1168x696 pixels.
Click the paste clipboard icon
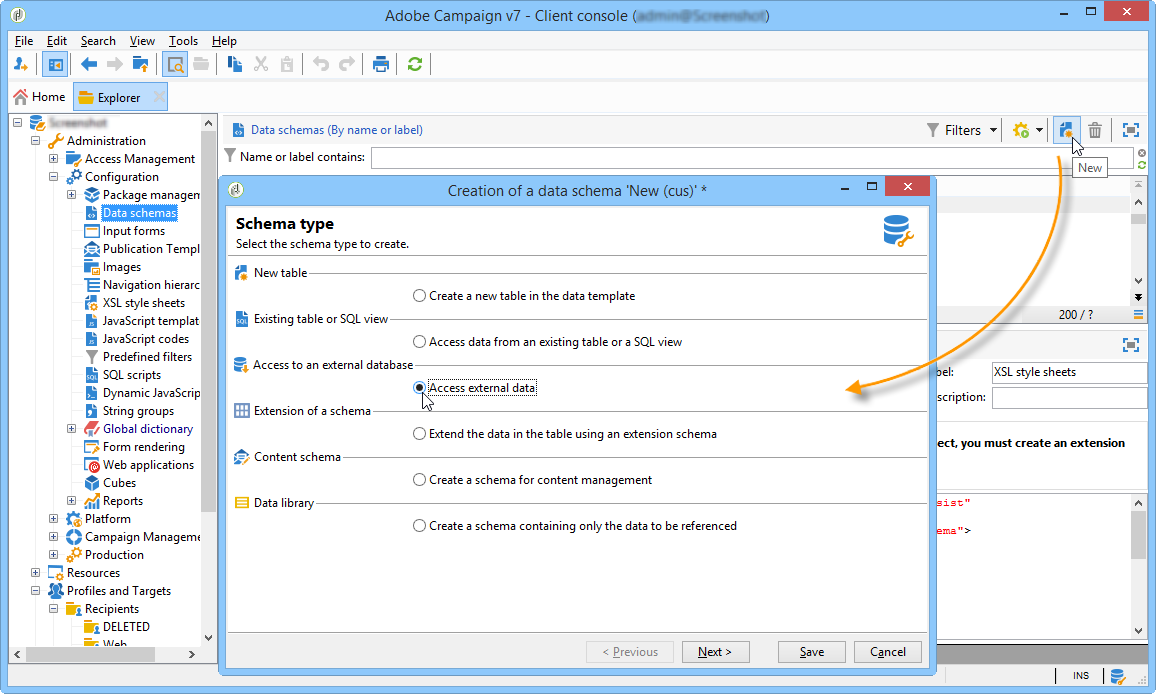[x=287, y=65]
